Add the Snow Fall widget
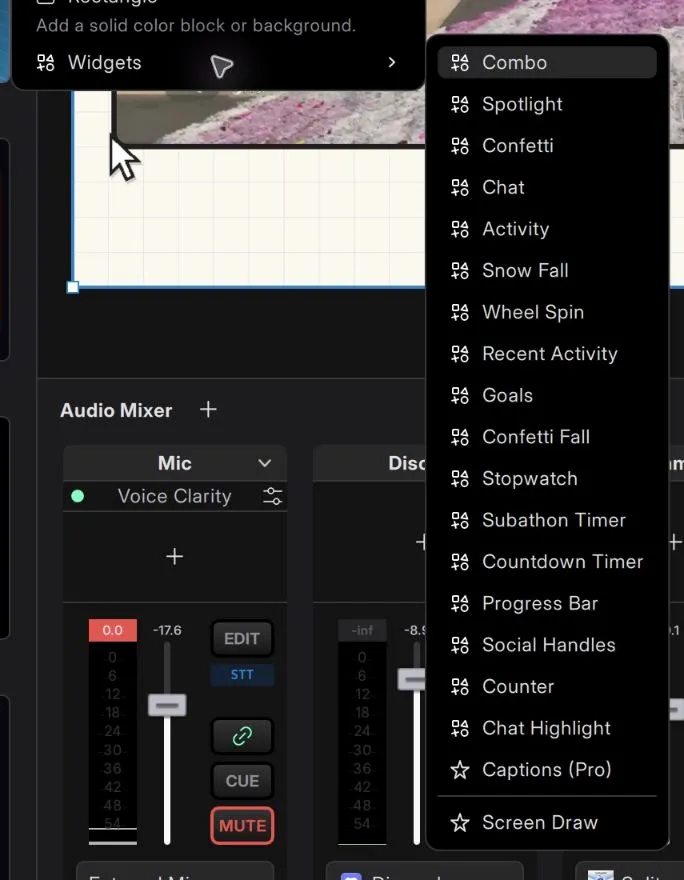This screenshot has width=684, height=880. (547, 270)
